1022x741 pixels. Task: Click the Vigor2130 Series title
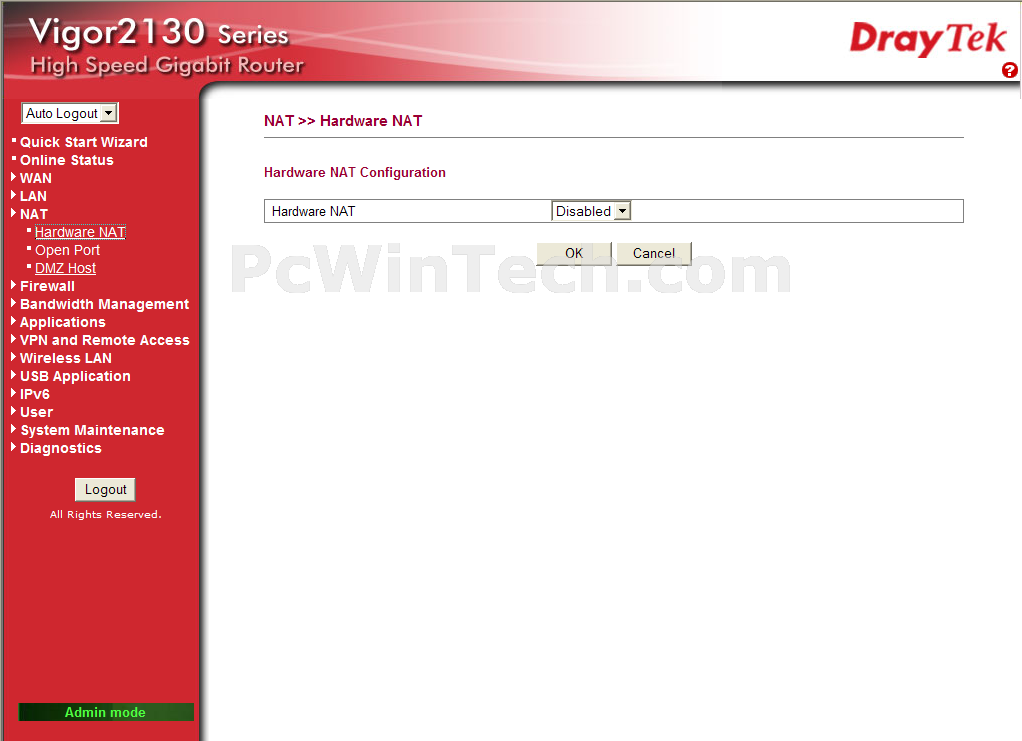158,33
